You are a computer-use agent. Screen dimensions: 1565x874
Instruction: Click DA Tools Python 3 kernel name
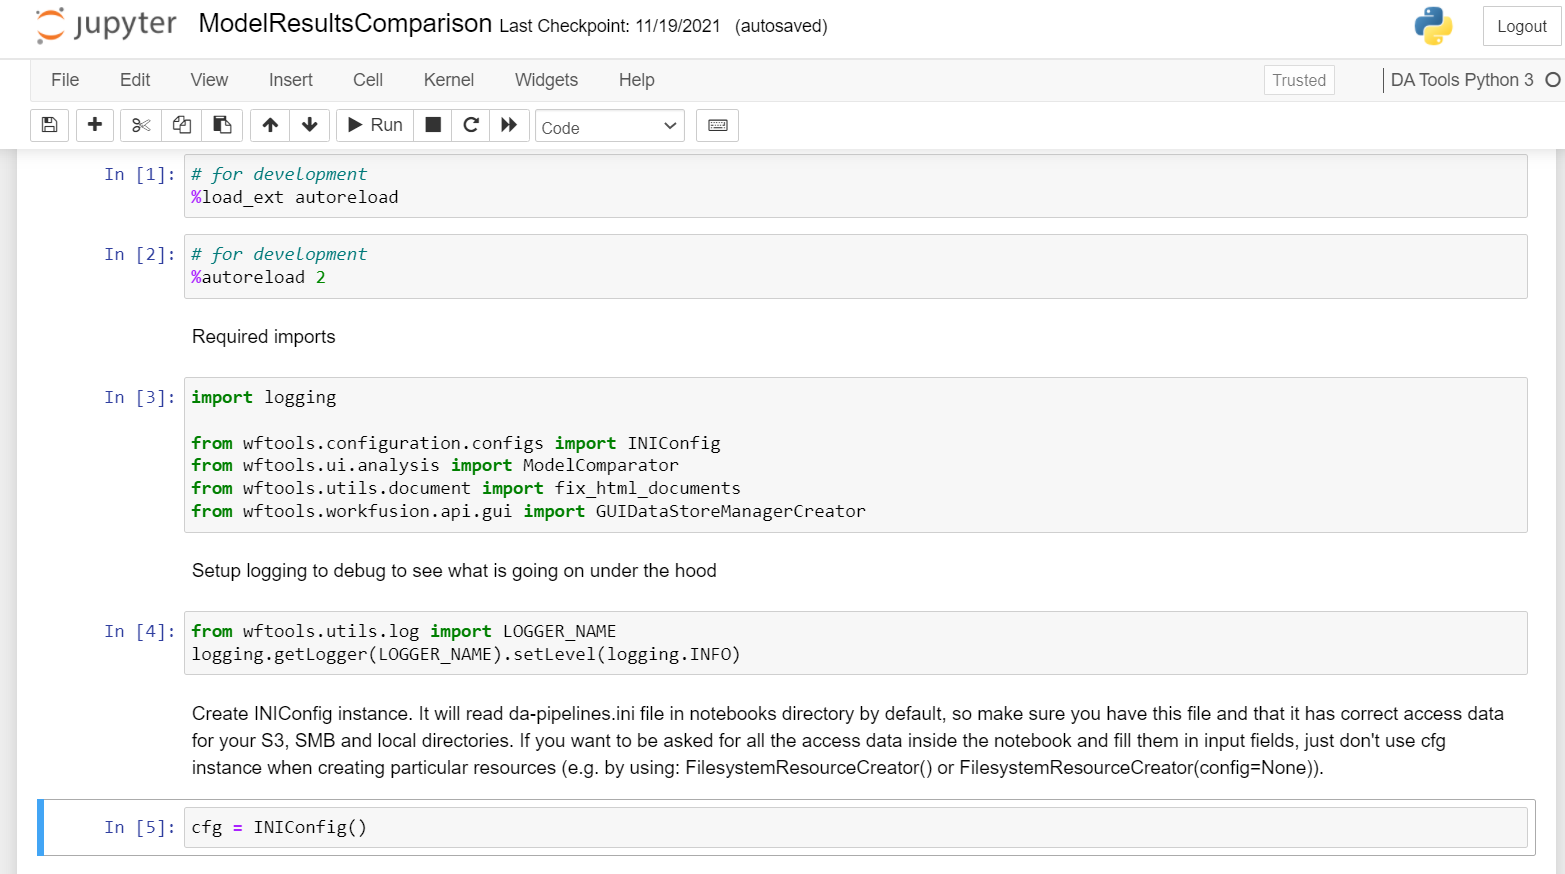tap(1462, 80)
